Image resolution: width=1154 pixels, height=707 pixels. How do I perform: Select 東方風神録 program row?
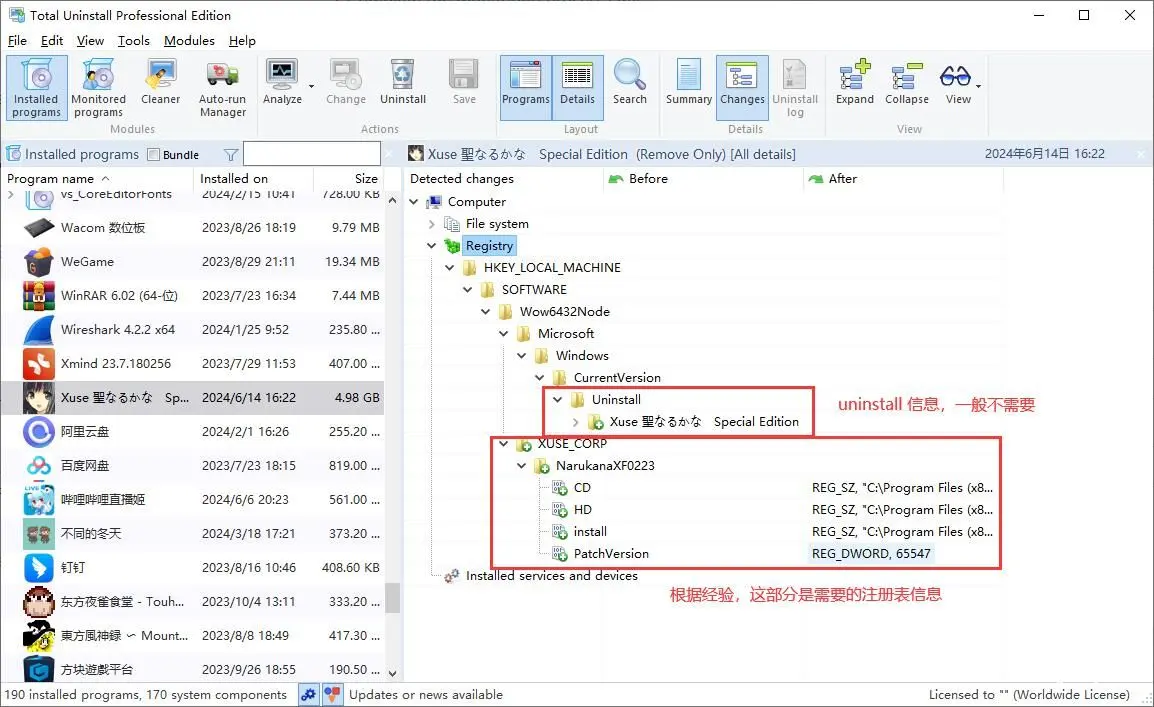[193, 636]
